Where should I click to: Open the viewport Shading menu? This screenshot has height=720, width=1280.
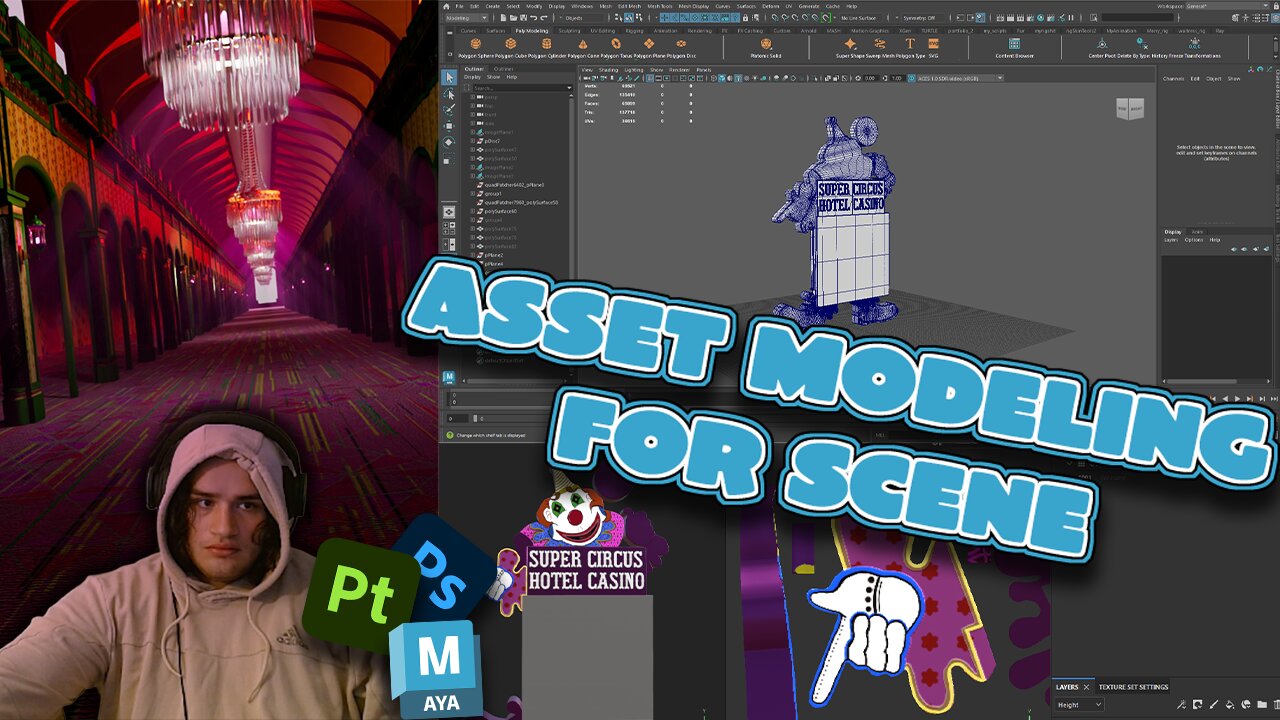[x=608, y=70]
